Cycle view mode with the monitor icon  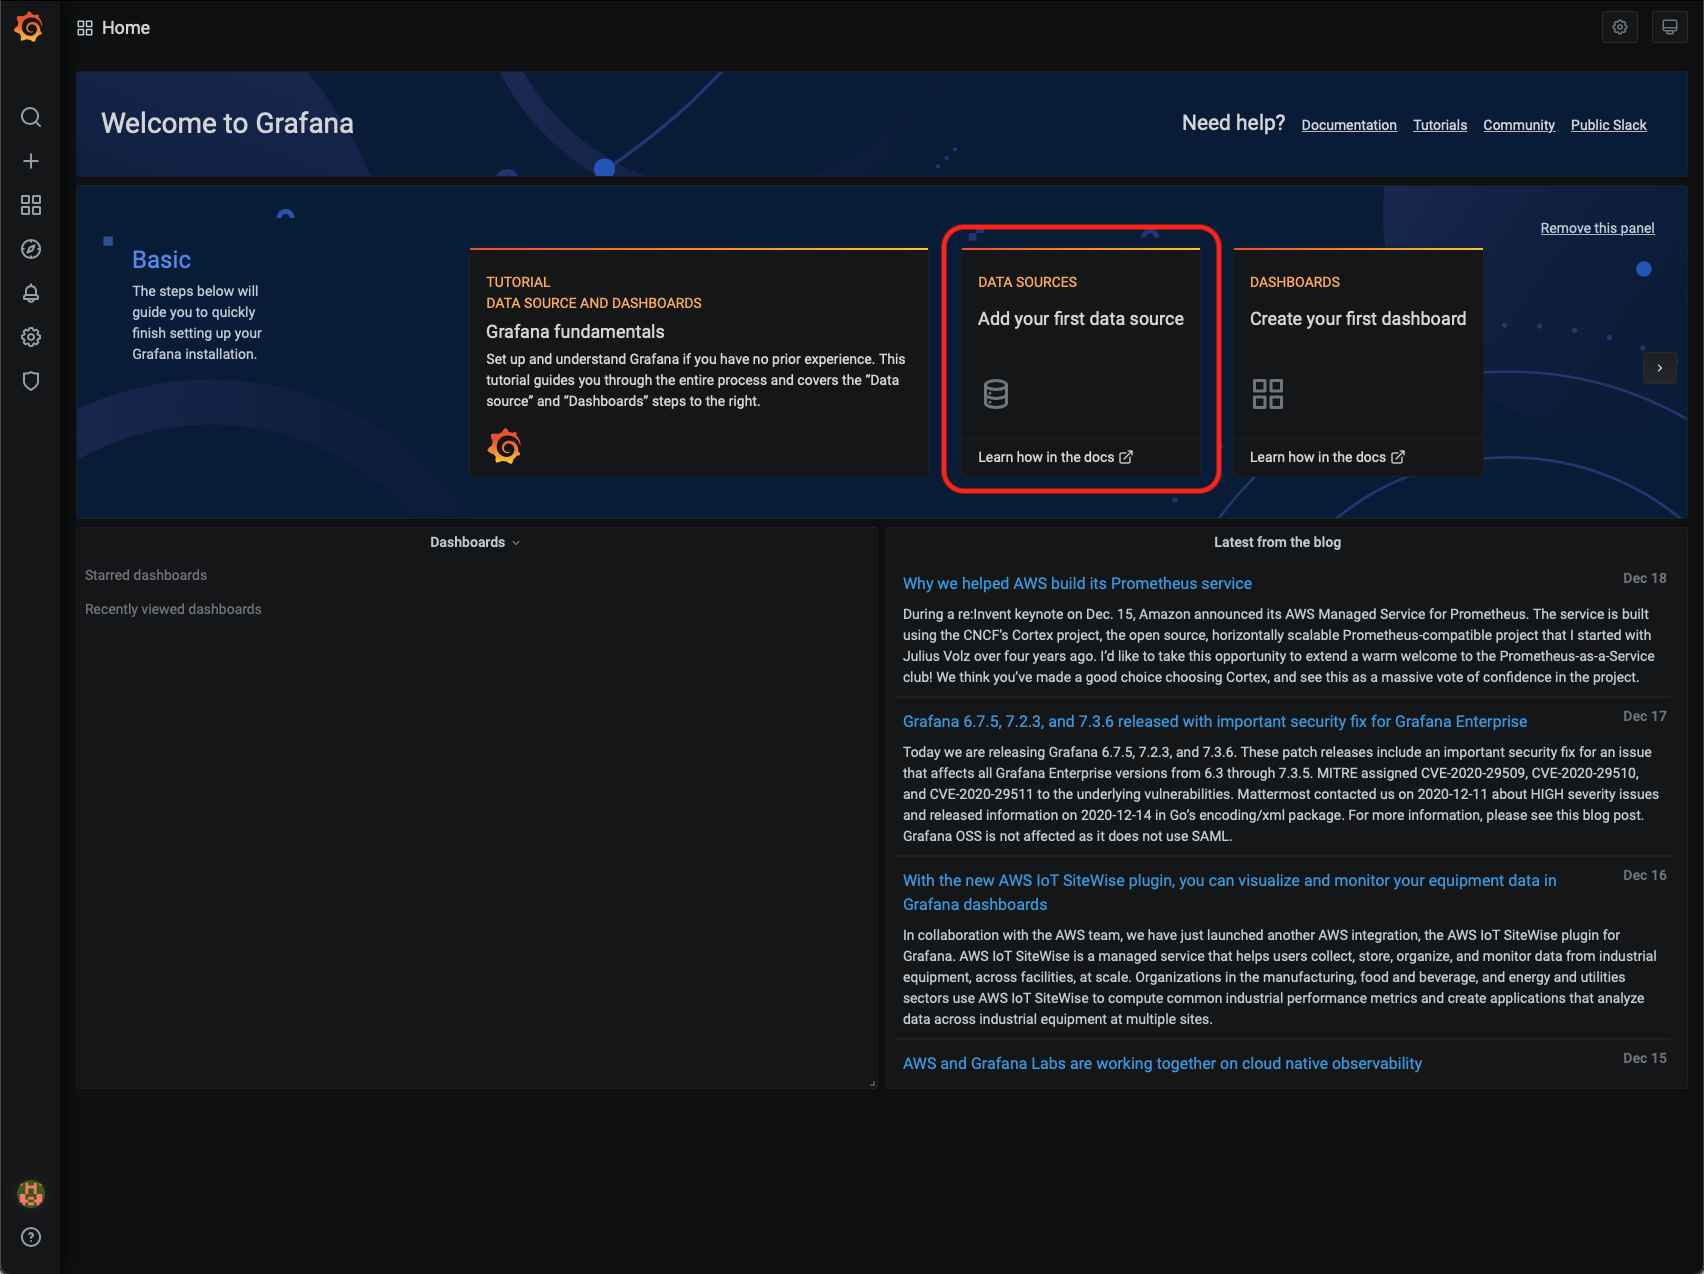tap(1670, 27)
